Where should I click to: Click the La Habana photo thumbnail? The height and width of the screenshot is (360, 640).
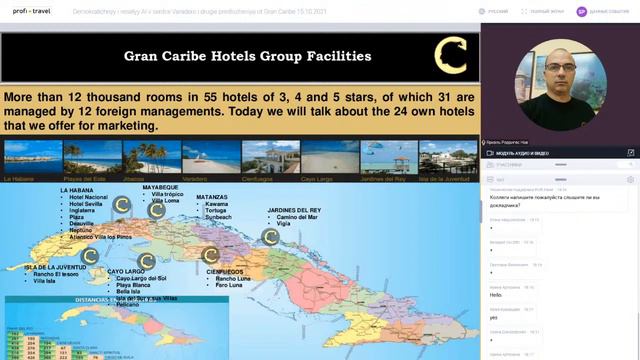[33, 157]
